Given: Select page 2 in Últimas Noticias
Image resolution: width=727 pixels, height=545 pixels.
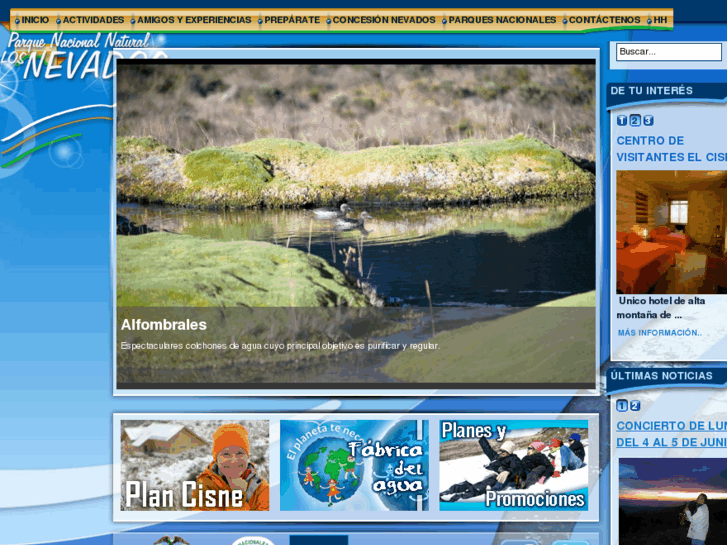Looking at the screenshot, I should click(635, 406).
